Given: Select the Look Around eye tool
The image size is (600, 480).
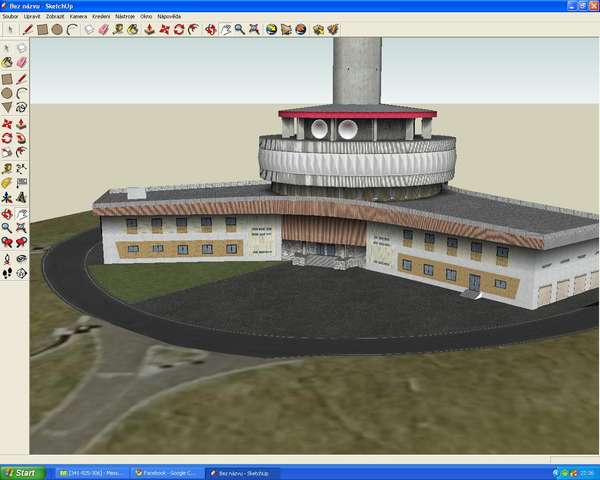Looking at the screenshot, I should click(x=21, y=259).
